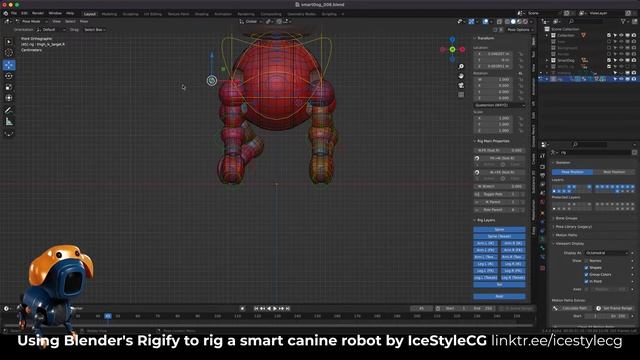
Task: Select the Select Box tool in left toolbar
Action: [9, 42]
